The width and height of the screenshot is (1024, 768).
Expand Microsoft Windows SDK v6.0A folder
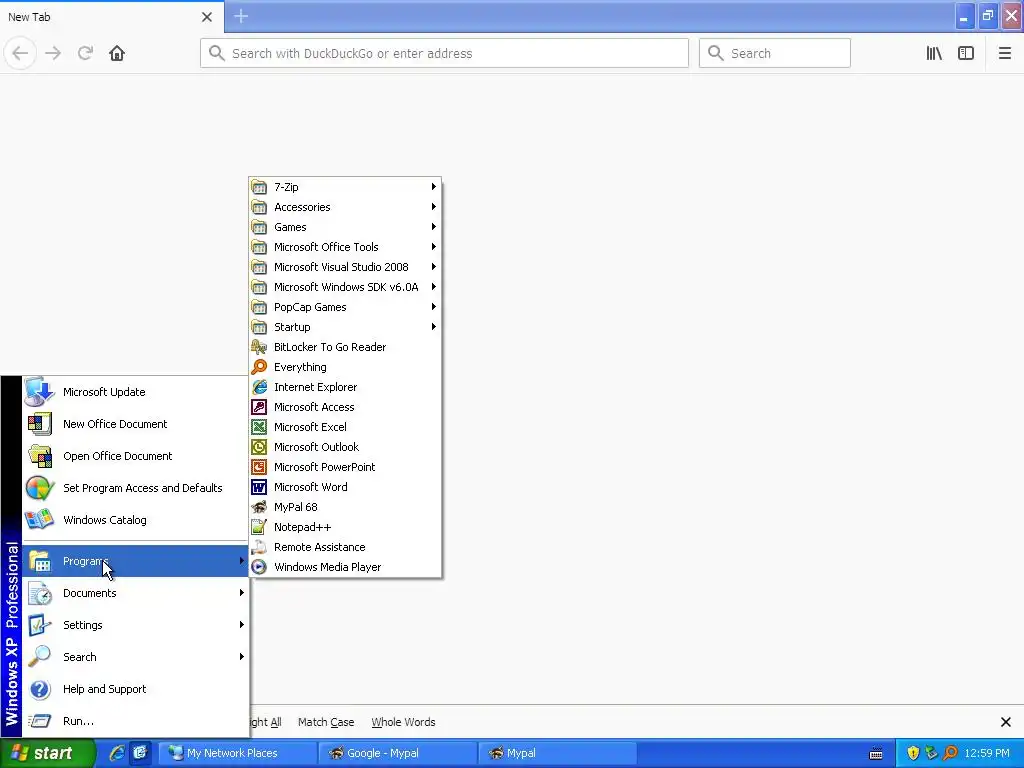pos(345,287)
